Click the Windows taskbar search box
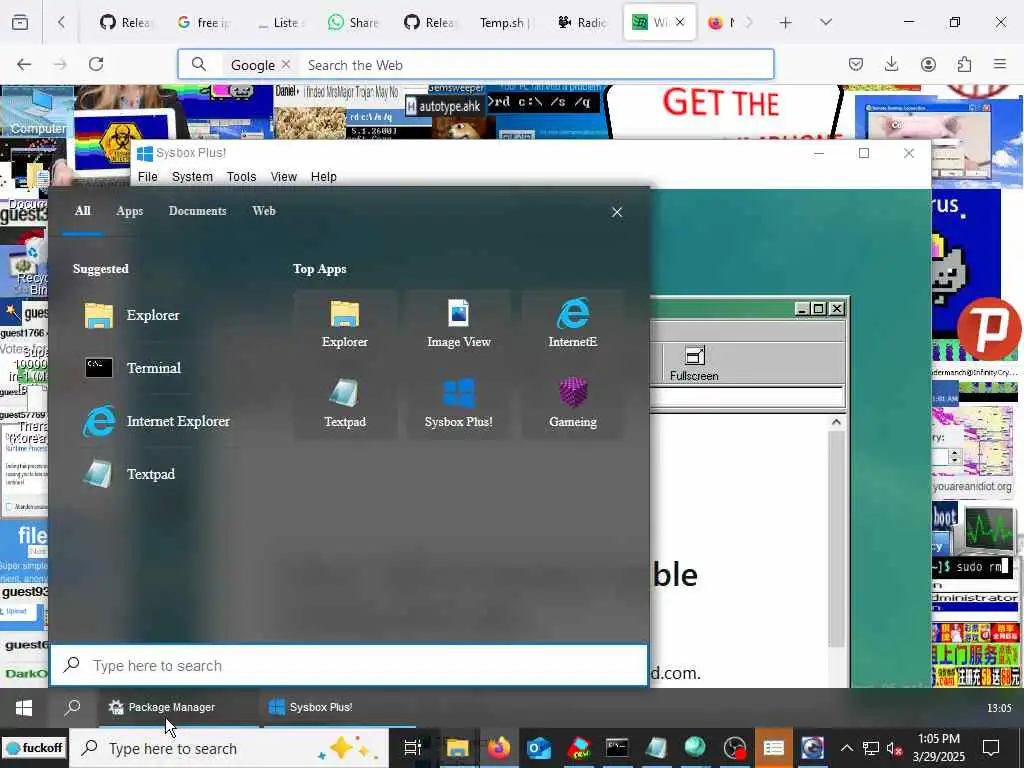Screen dimensions: 1024x768 point(229,748)
